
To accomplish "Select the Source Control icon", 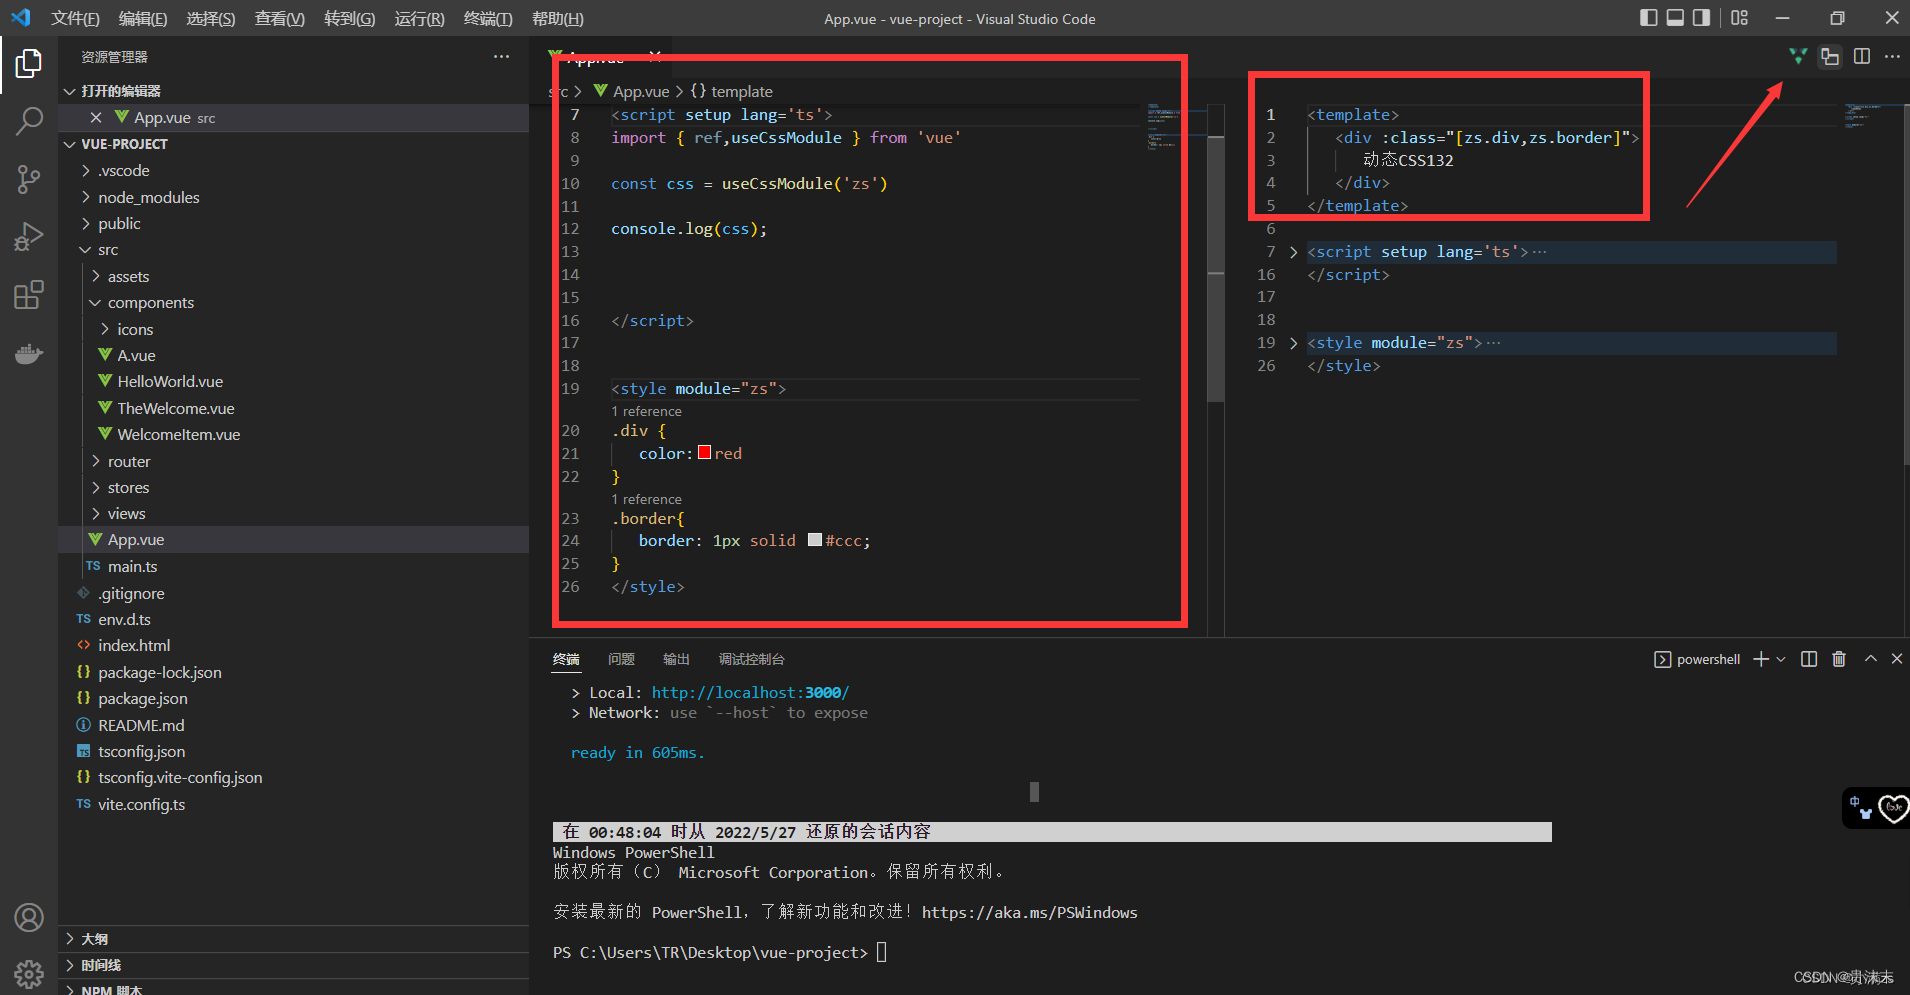I will coord(29,178).
